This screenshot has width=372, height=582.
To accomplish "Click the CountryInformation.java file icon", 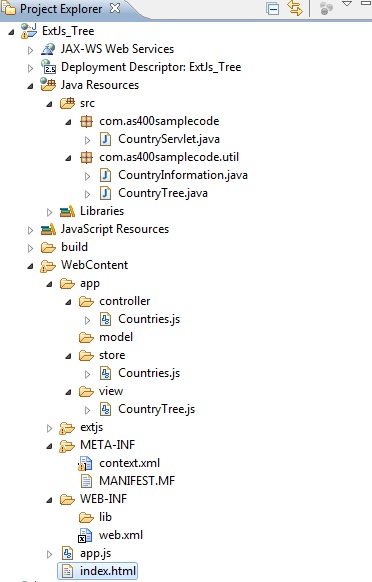I will (x=105, y=175).
